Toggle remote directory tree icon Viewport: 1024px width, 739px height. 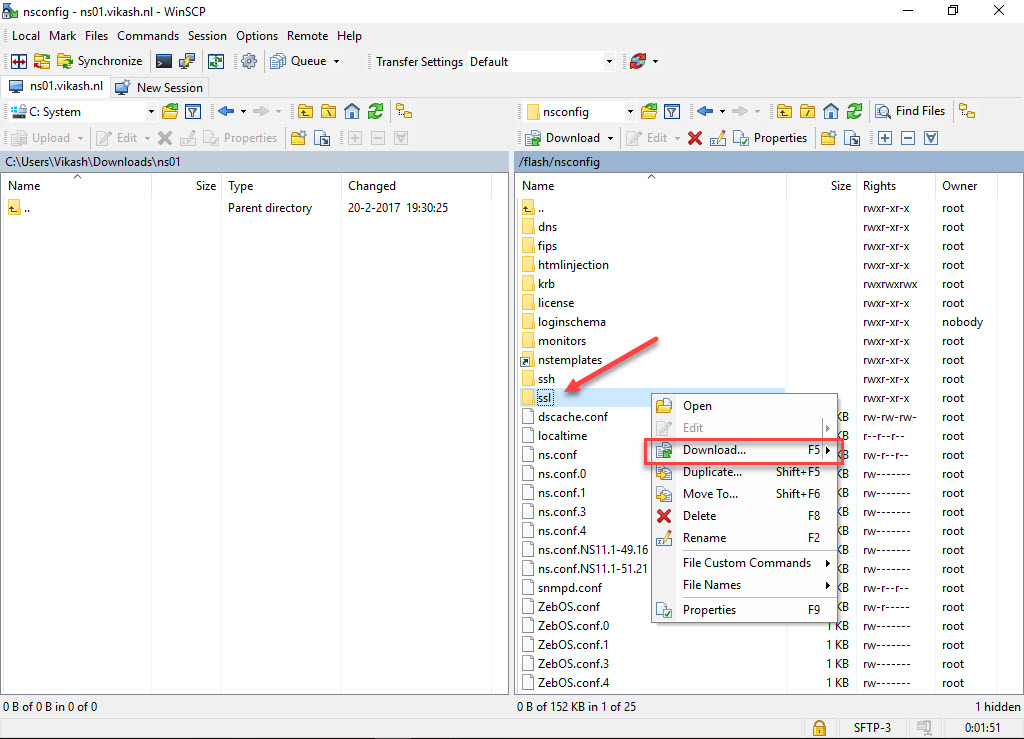point(967,112)
